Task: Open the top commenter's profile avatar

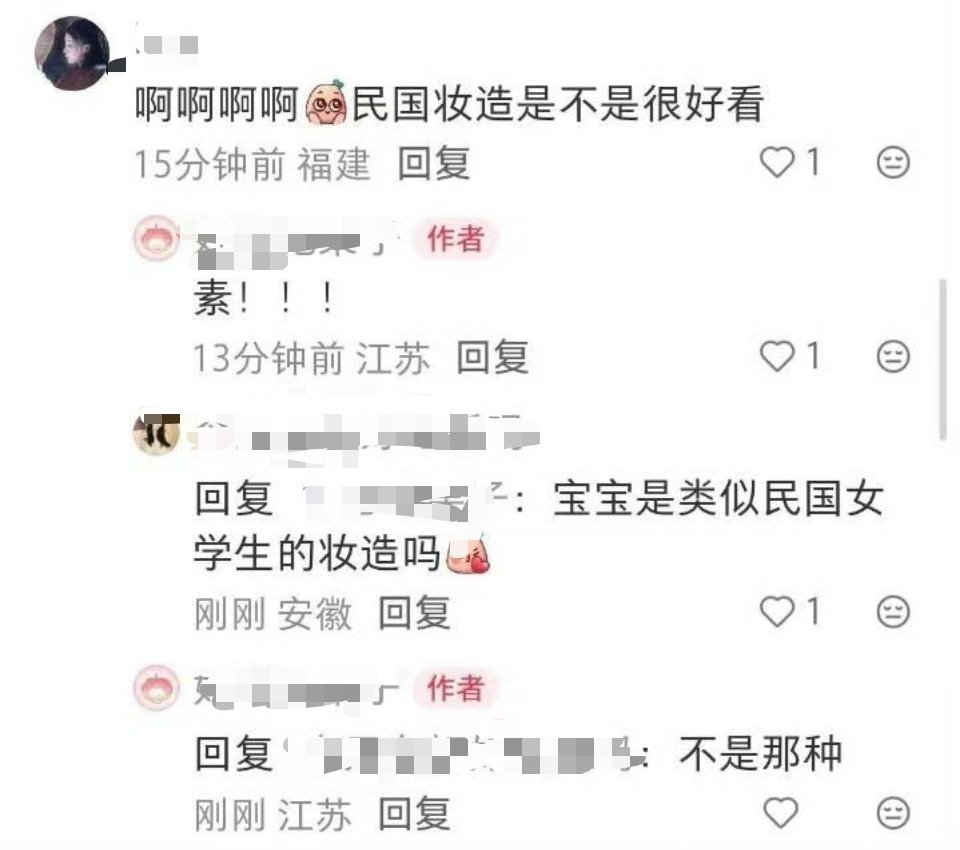Action: tap(72, 53)
